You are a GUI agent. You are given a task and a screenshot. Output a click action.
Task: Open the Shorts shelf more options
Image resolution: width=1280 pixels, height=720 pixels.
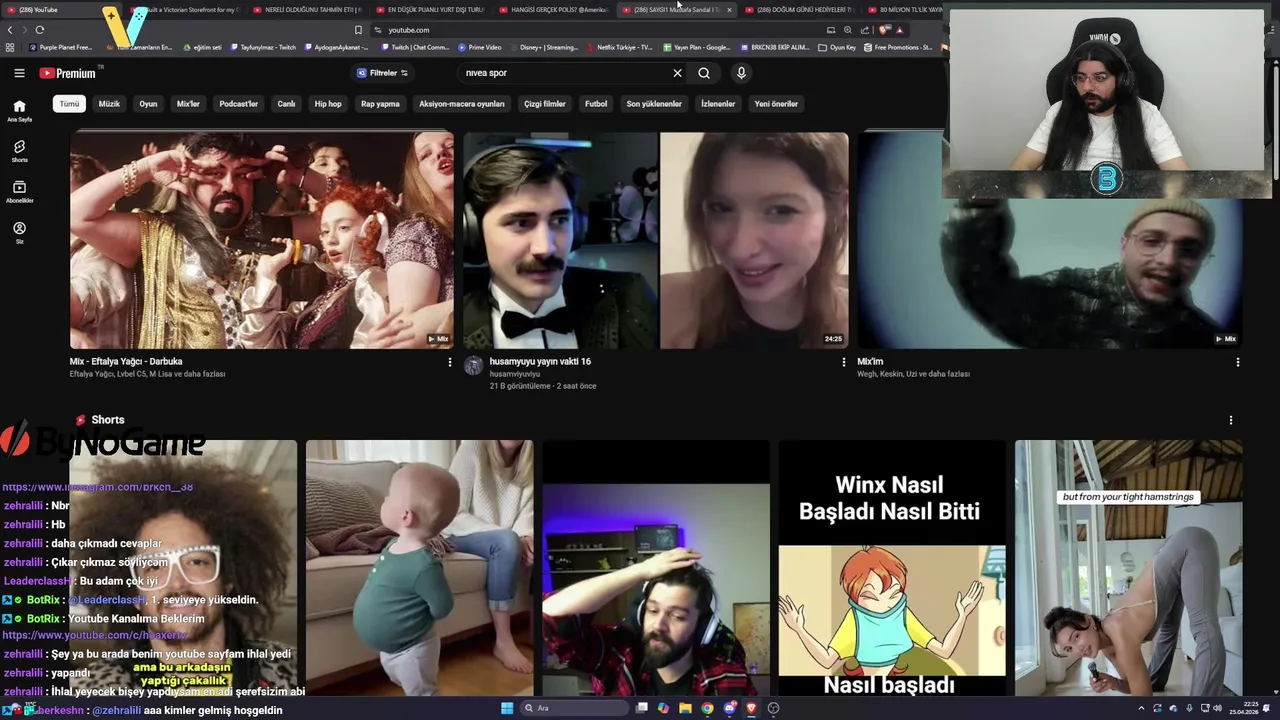[x=1231, y=420]
